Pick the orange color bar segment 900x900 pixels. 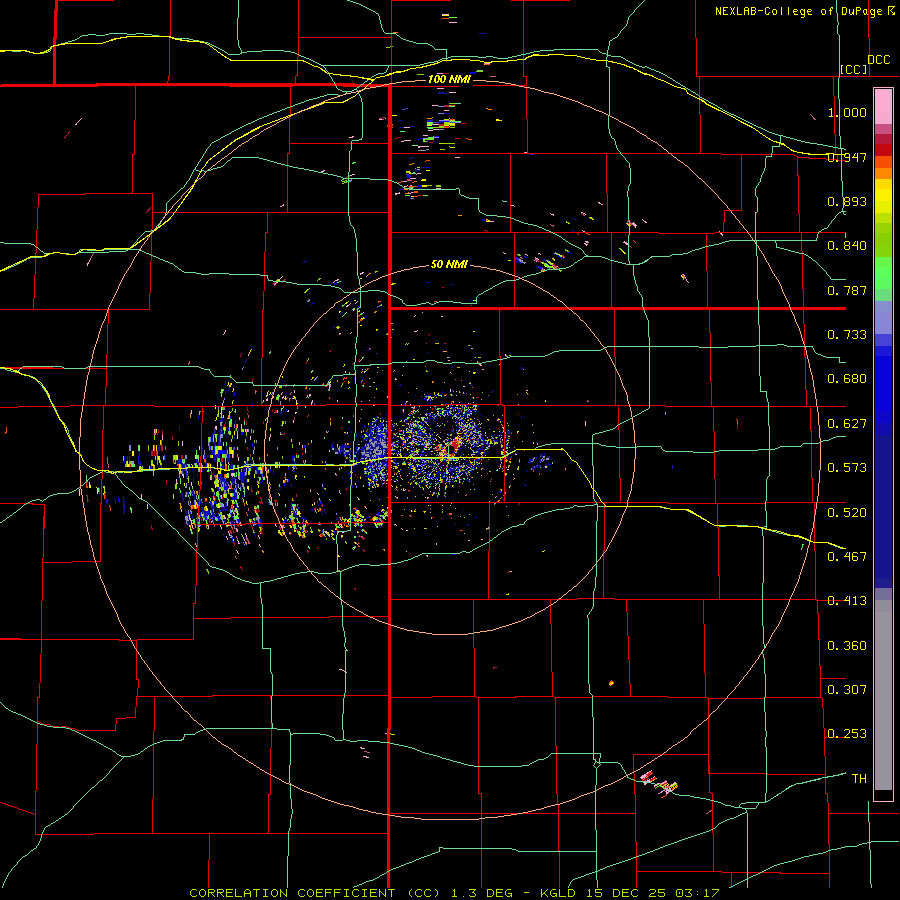click(x=883, y=173)
